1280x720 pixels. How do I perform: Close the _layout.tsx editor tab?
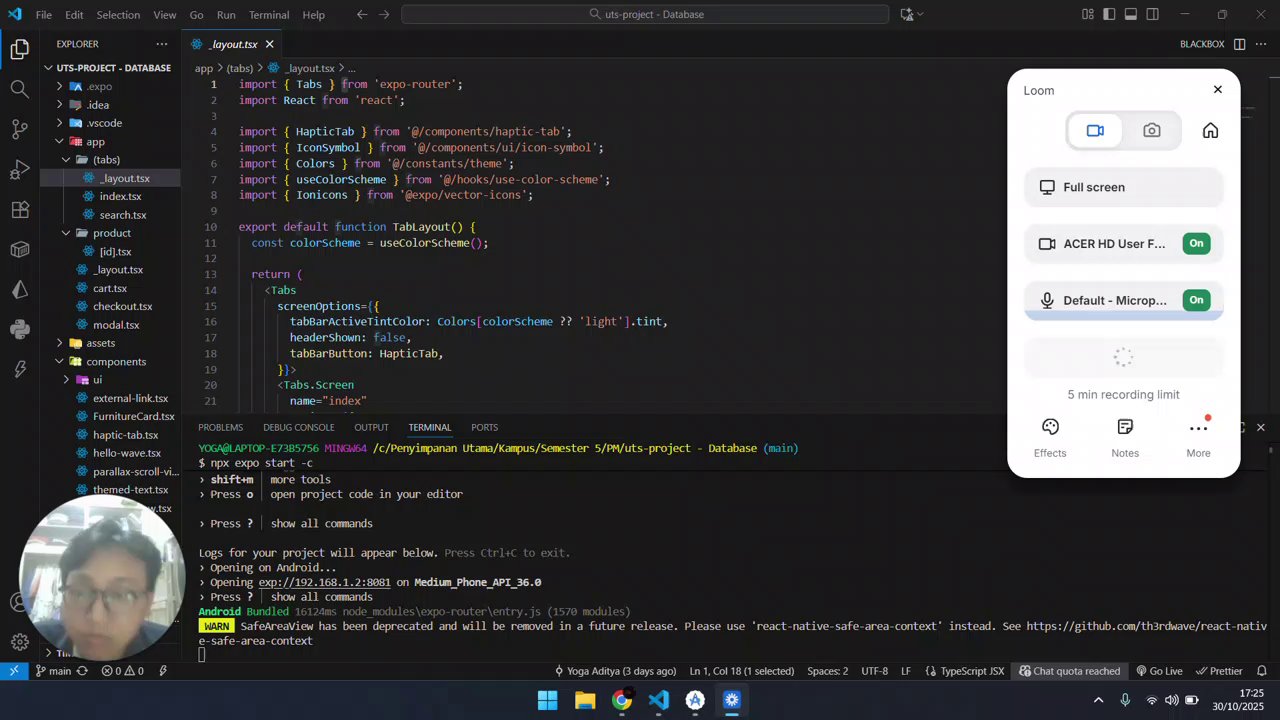[x=270, y=44]
